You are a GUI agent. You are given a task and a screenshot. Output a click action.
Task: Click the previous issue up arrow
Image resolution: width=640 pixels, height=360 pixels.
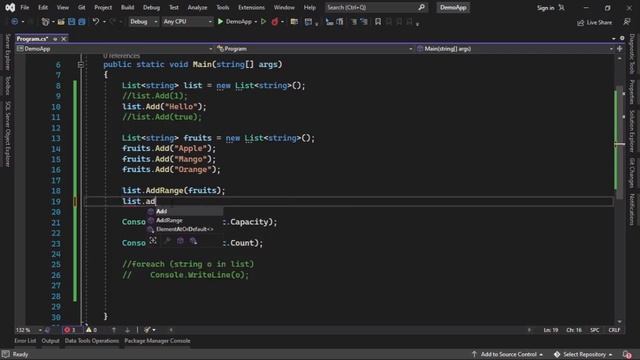pyautogui.click(x=114, y=330)
